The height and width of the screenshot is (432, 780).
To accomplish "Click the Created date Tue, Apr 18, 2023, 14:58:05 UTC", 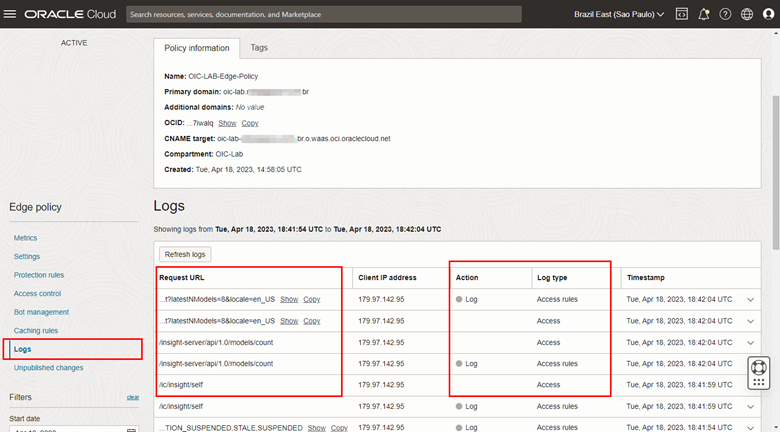I will 249,170.
